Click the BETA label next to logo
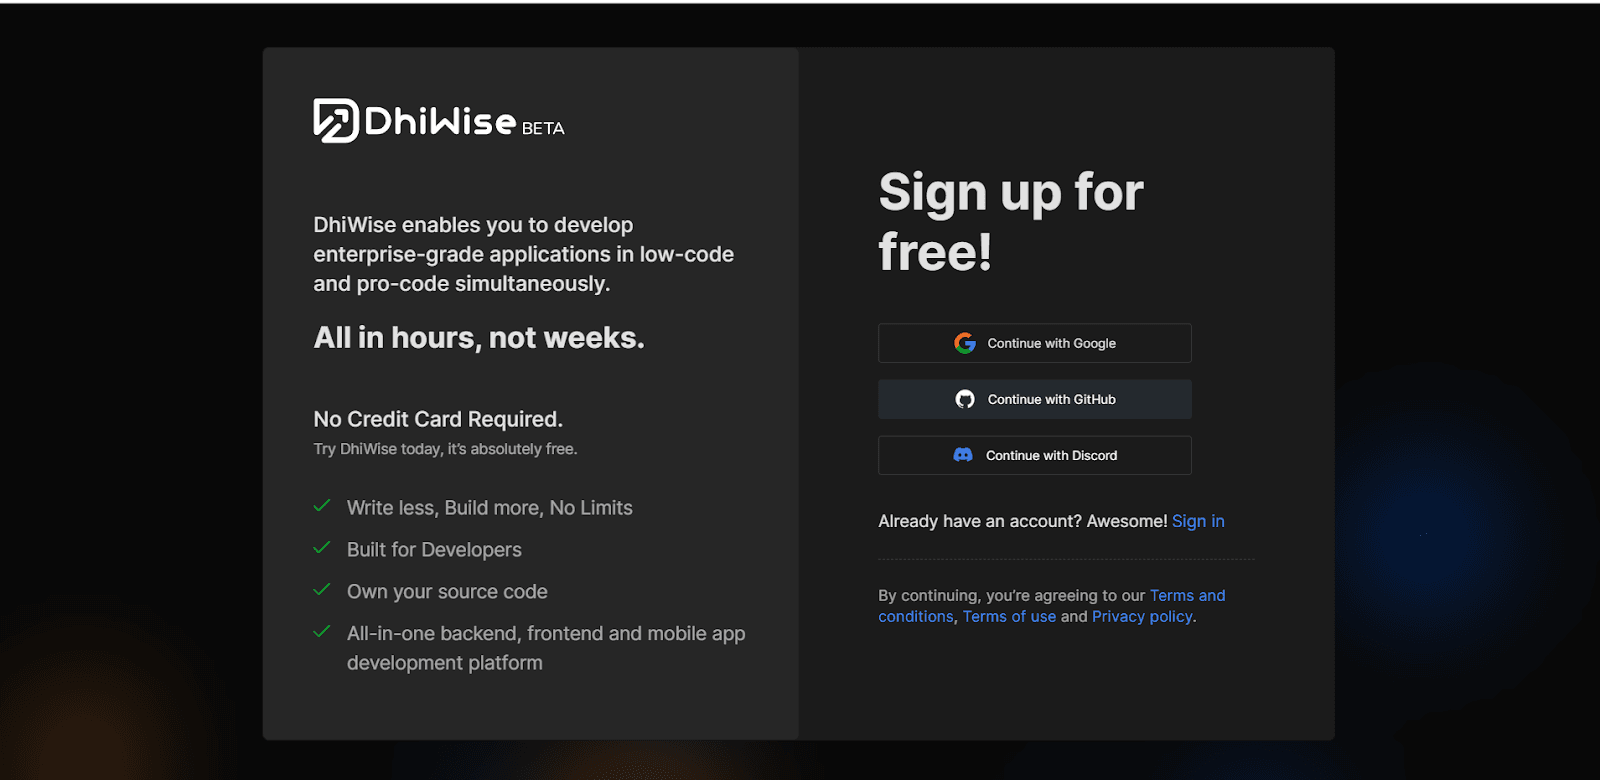Screen dimensions: 1600x780 [543, 128]
